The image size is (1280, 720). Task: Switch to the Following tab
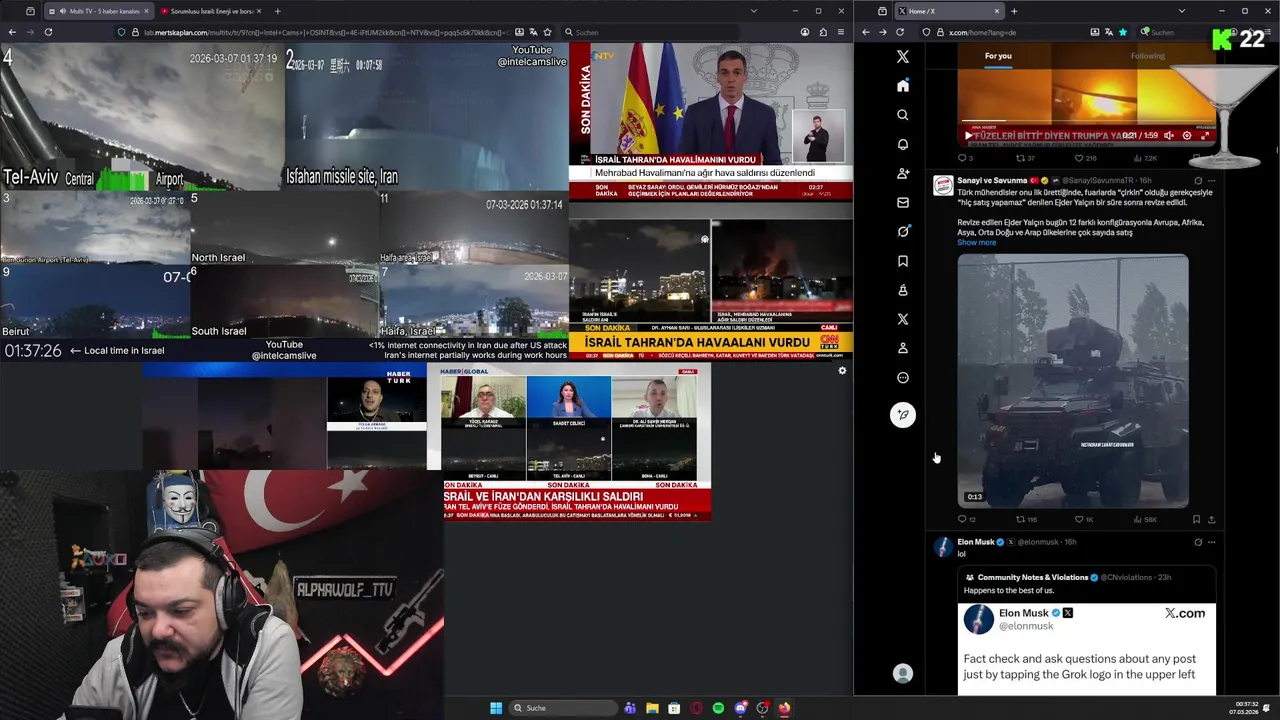click(1147, 56)
